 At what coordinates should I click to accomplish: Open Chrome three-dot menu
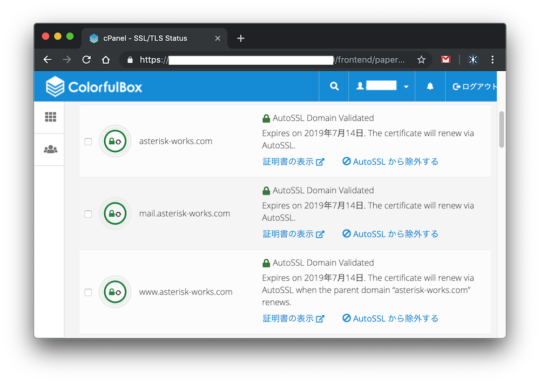(492, 60)
